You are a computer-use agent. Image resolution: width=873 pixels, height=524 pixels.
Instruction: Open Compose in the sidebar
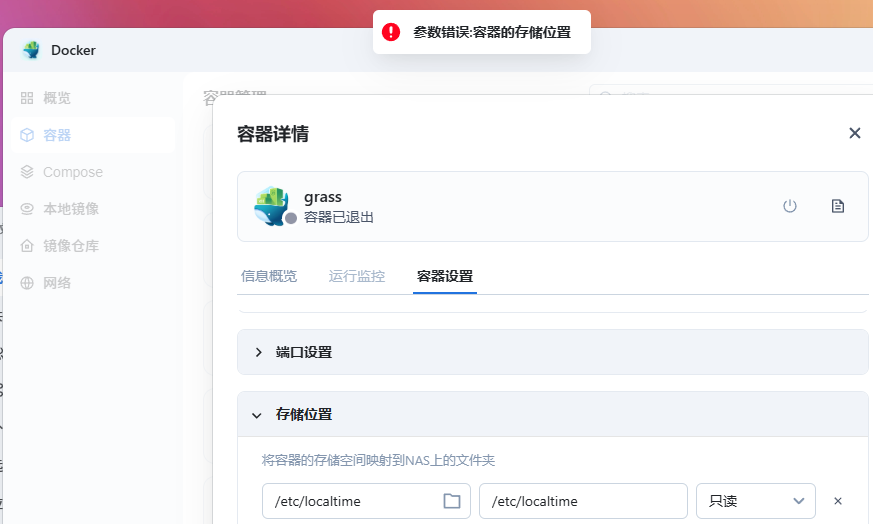coord(72,172)
